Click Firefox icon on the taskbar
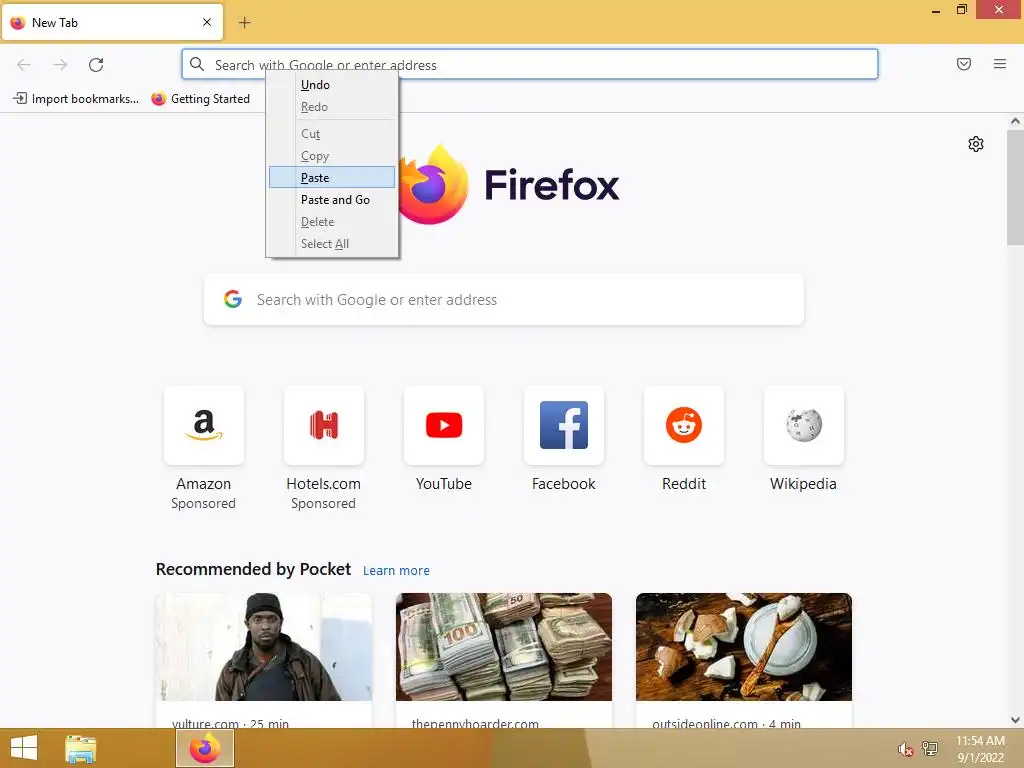This screenshot has height=768, width=1024. (205, 748)
